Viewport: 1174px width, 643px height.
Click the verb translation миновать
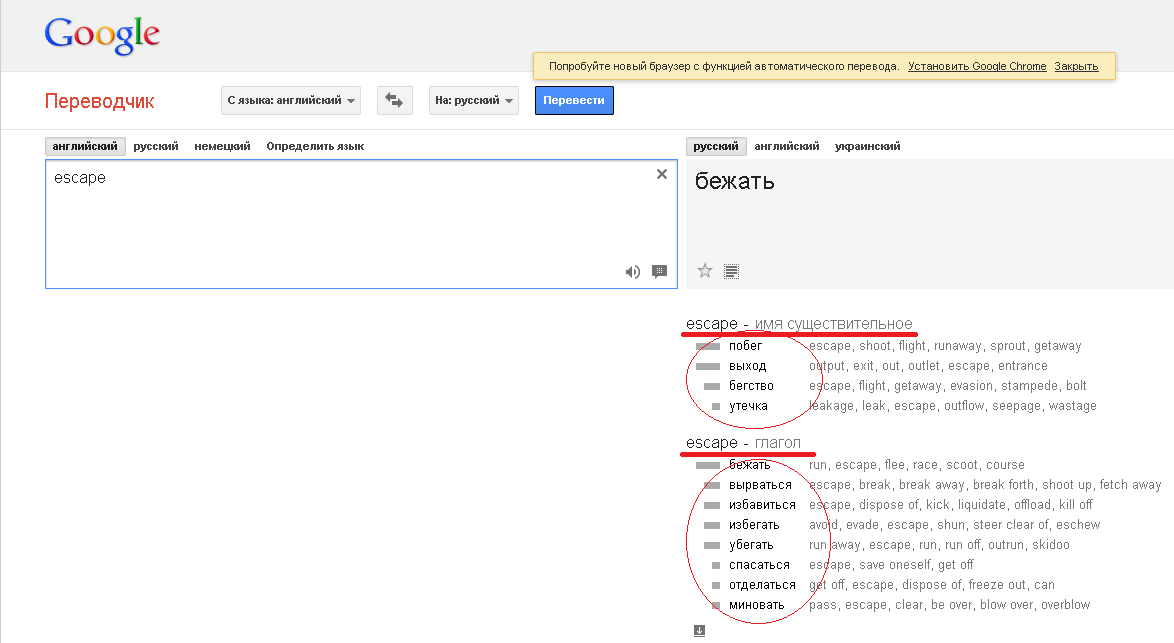(757, 605)
